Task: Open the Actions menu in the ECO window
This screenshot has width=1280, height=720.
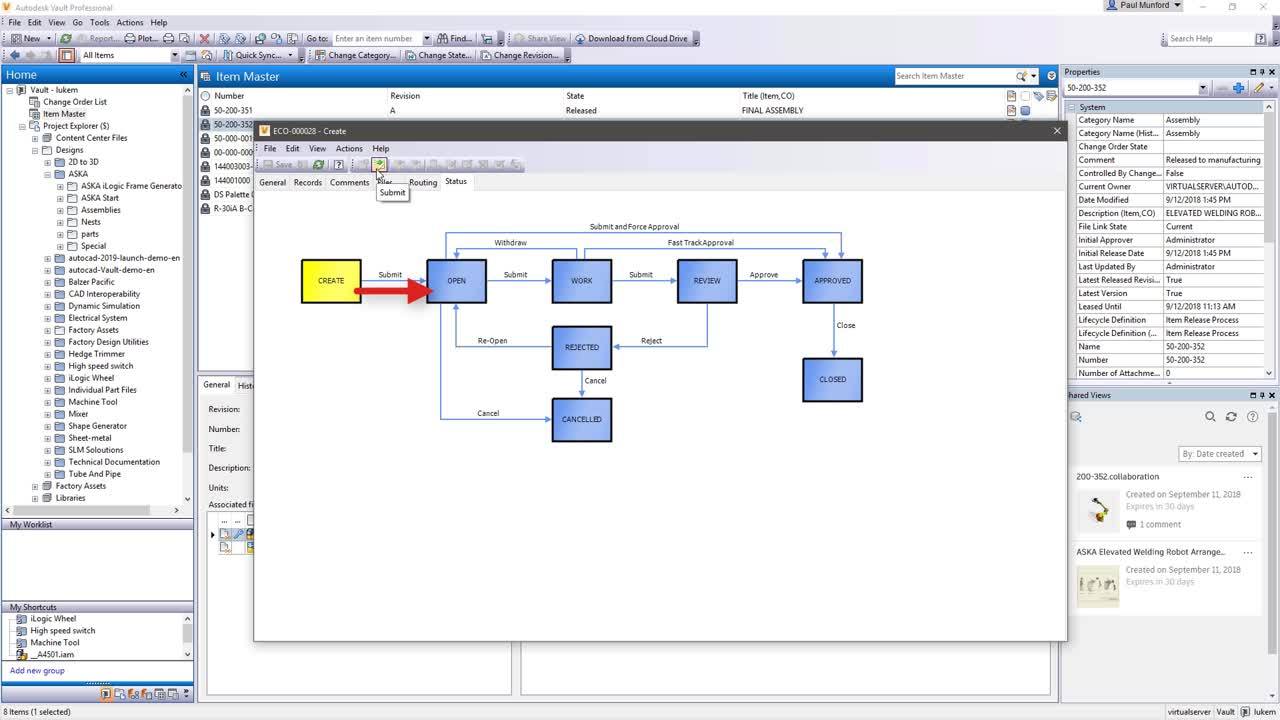Action: (349, 148)
